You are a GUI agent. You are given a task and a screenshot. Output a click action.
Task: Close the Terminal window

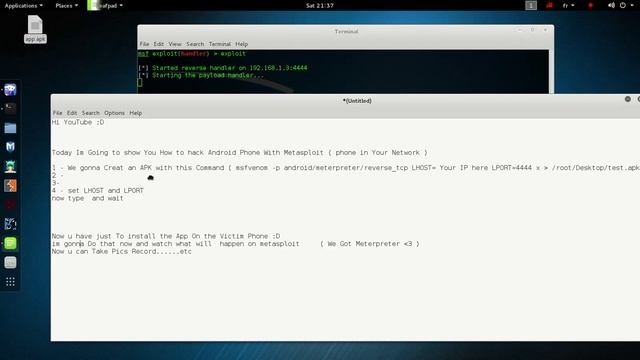point(545,30)
